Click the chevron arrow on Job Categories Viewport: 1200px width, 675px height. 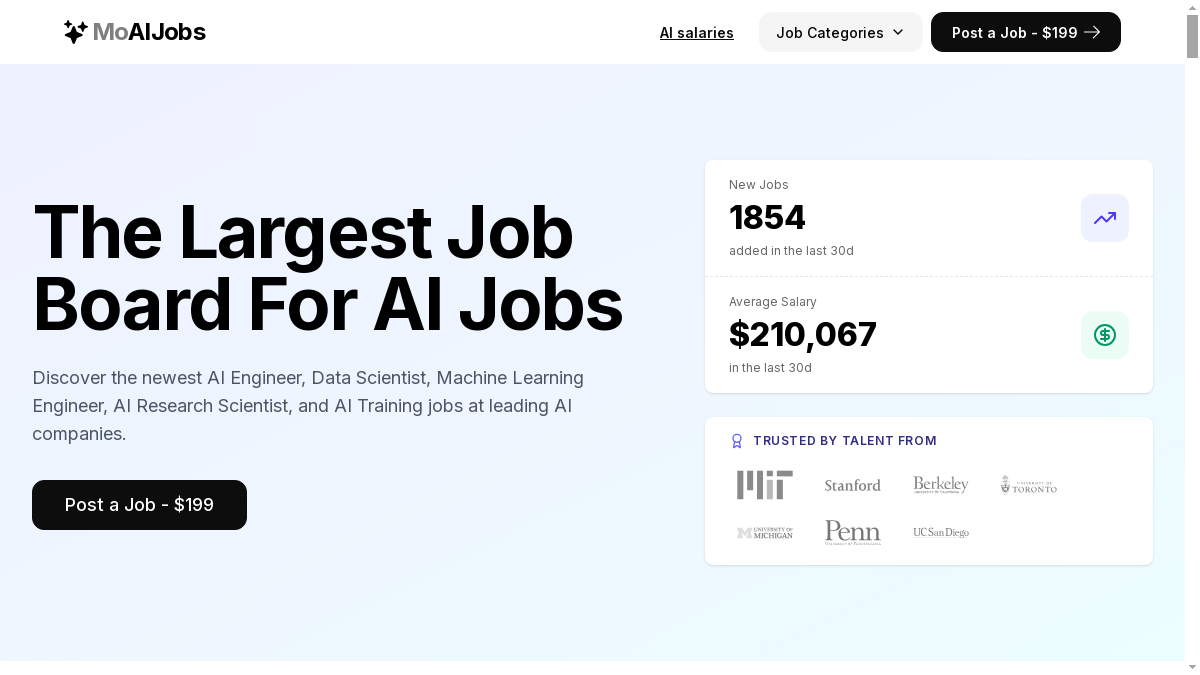pyautogui.click(x=898, y=33)
